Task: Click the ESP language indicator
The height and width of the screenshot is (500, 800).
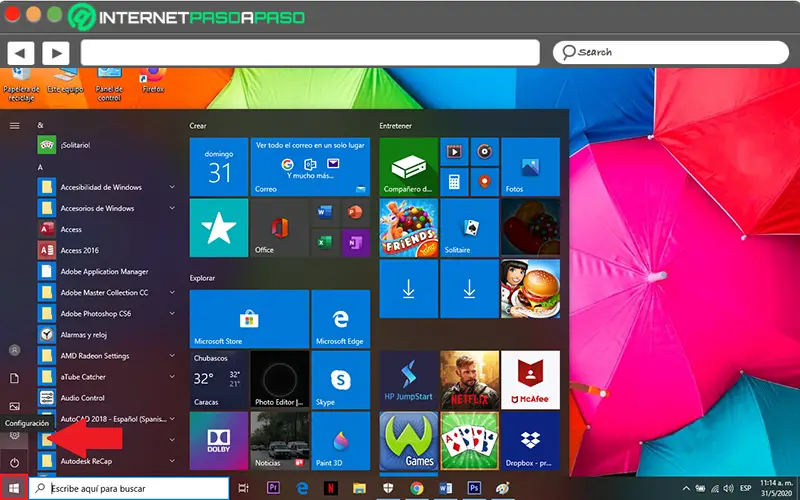Action: [745, 488]
